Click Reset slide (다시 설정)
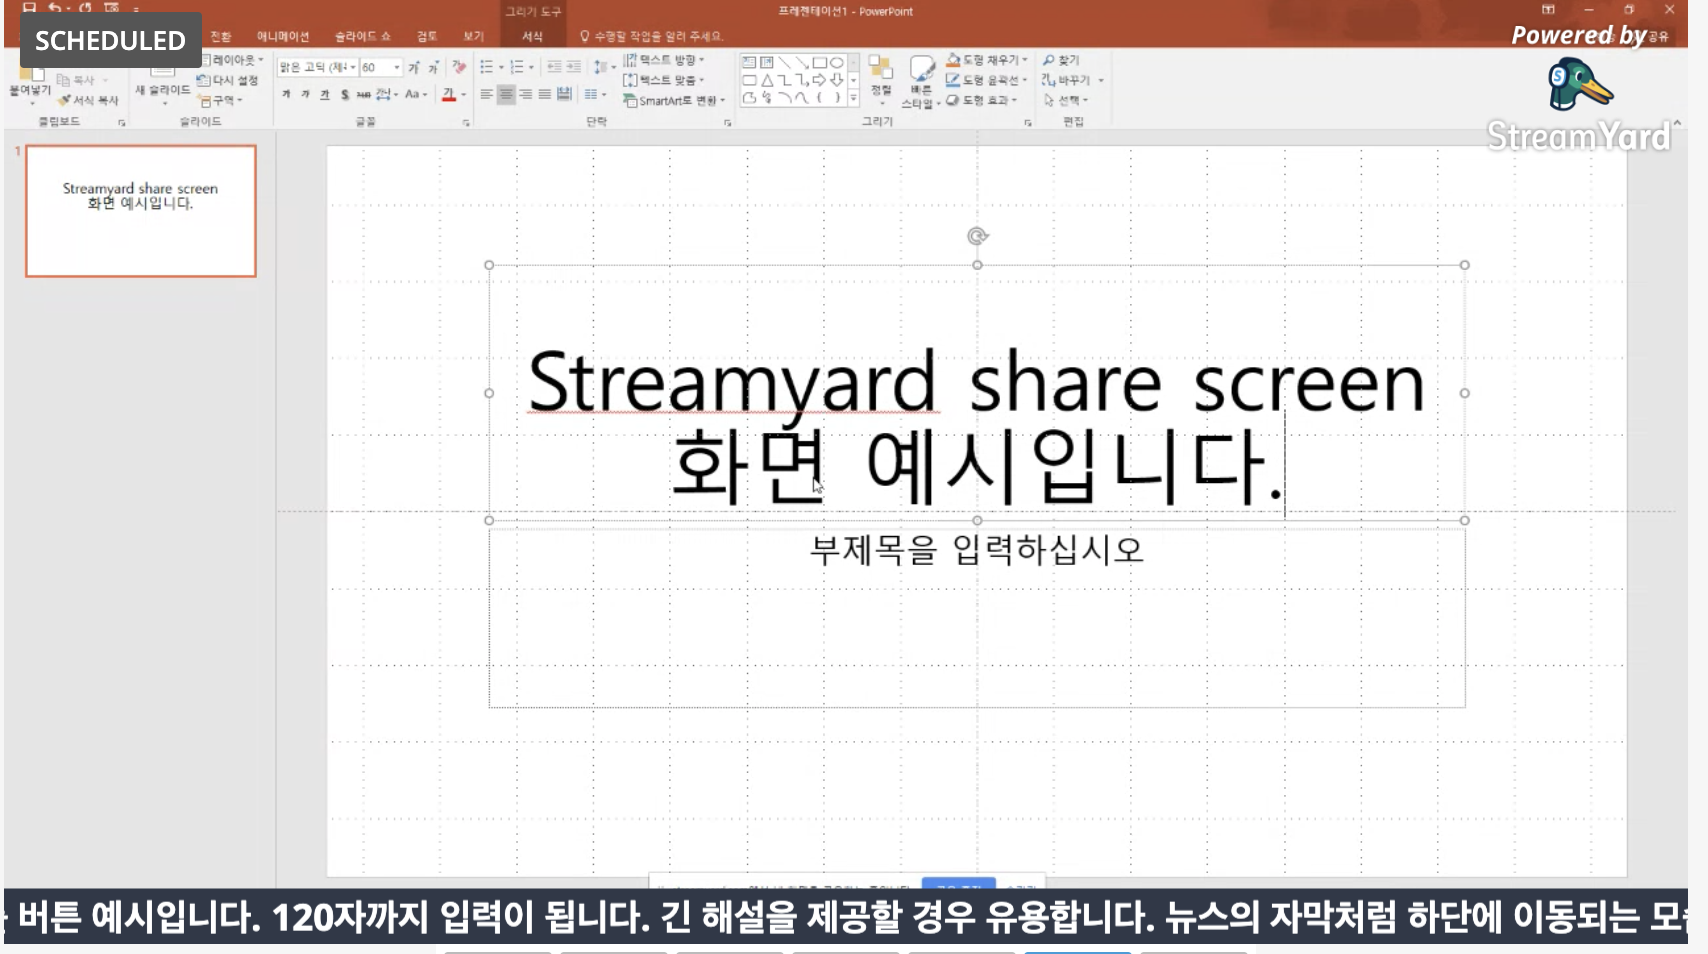The height and width of the screenshot is (954, 1708). [228, 80]
